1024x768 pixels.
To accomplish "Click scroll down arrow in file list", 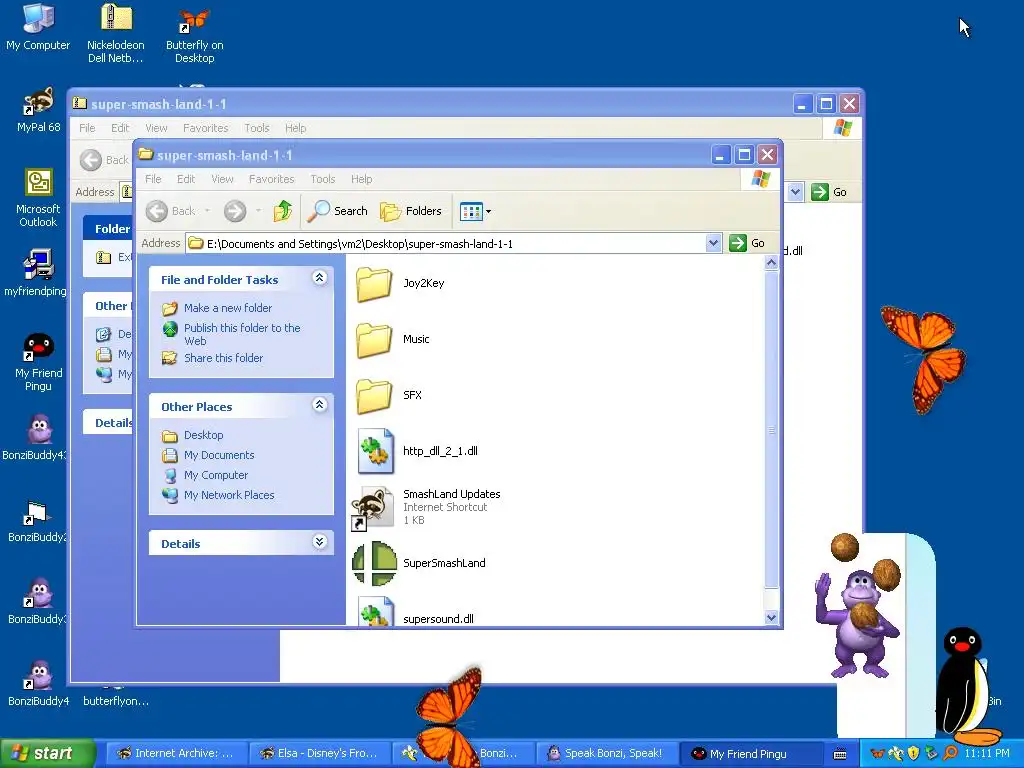I will pyautogui.click(x=771, y=617).
